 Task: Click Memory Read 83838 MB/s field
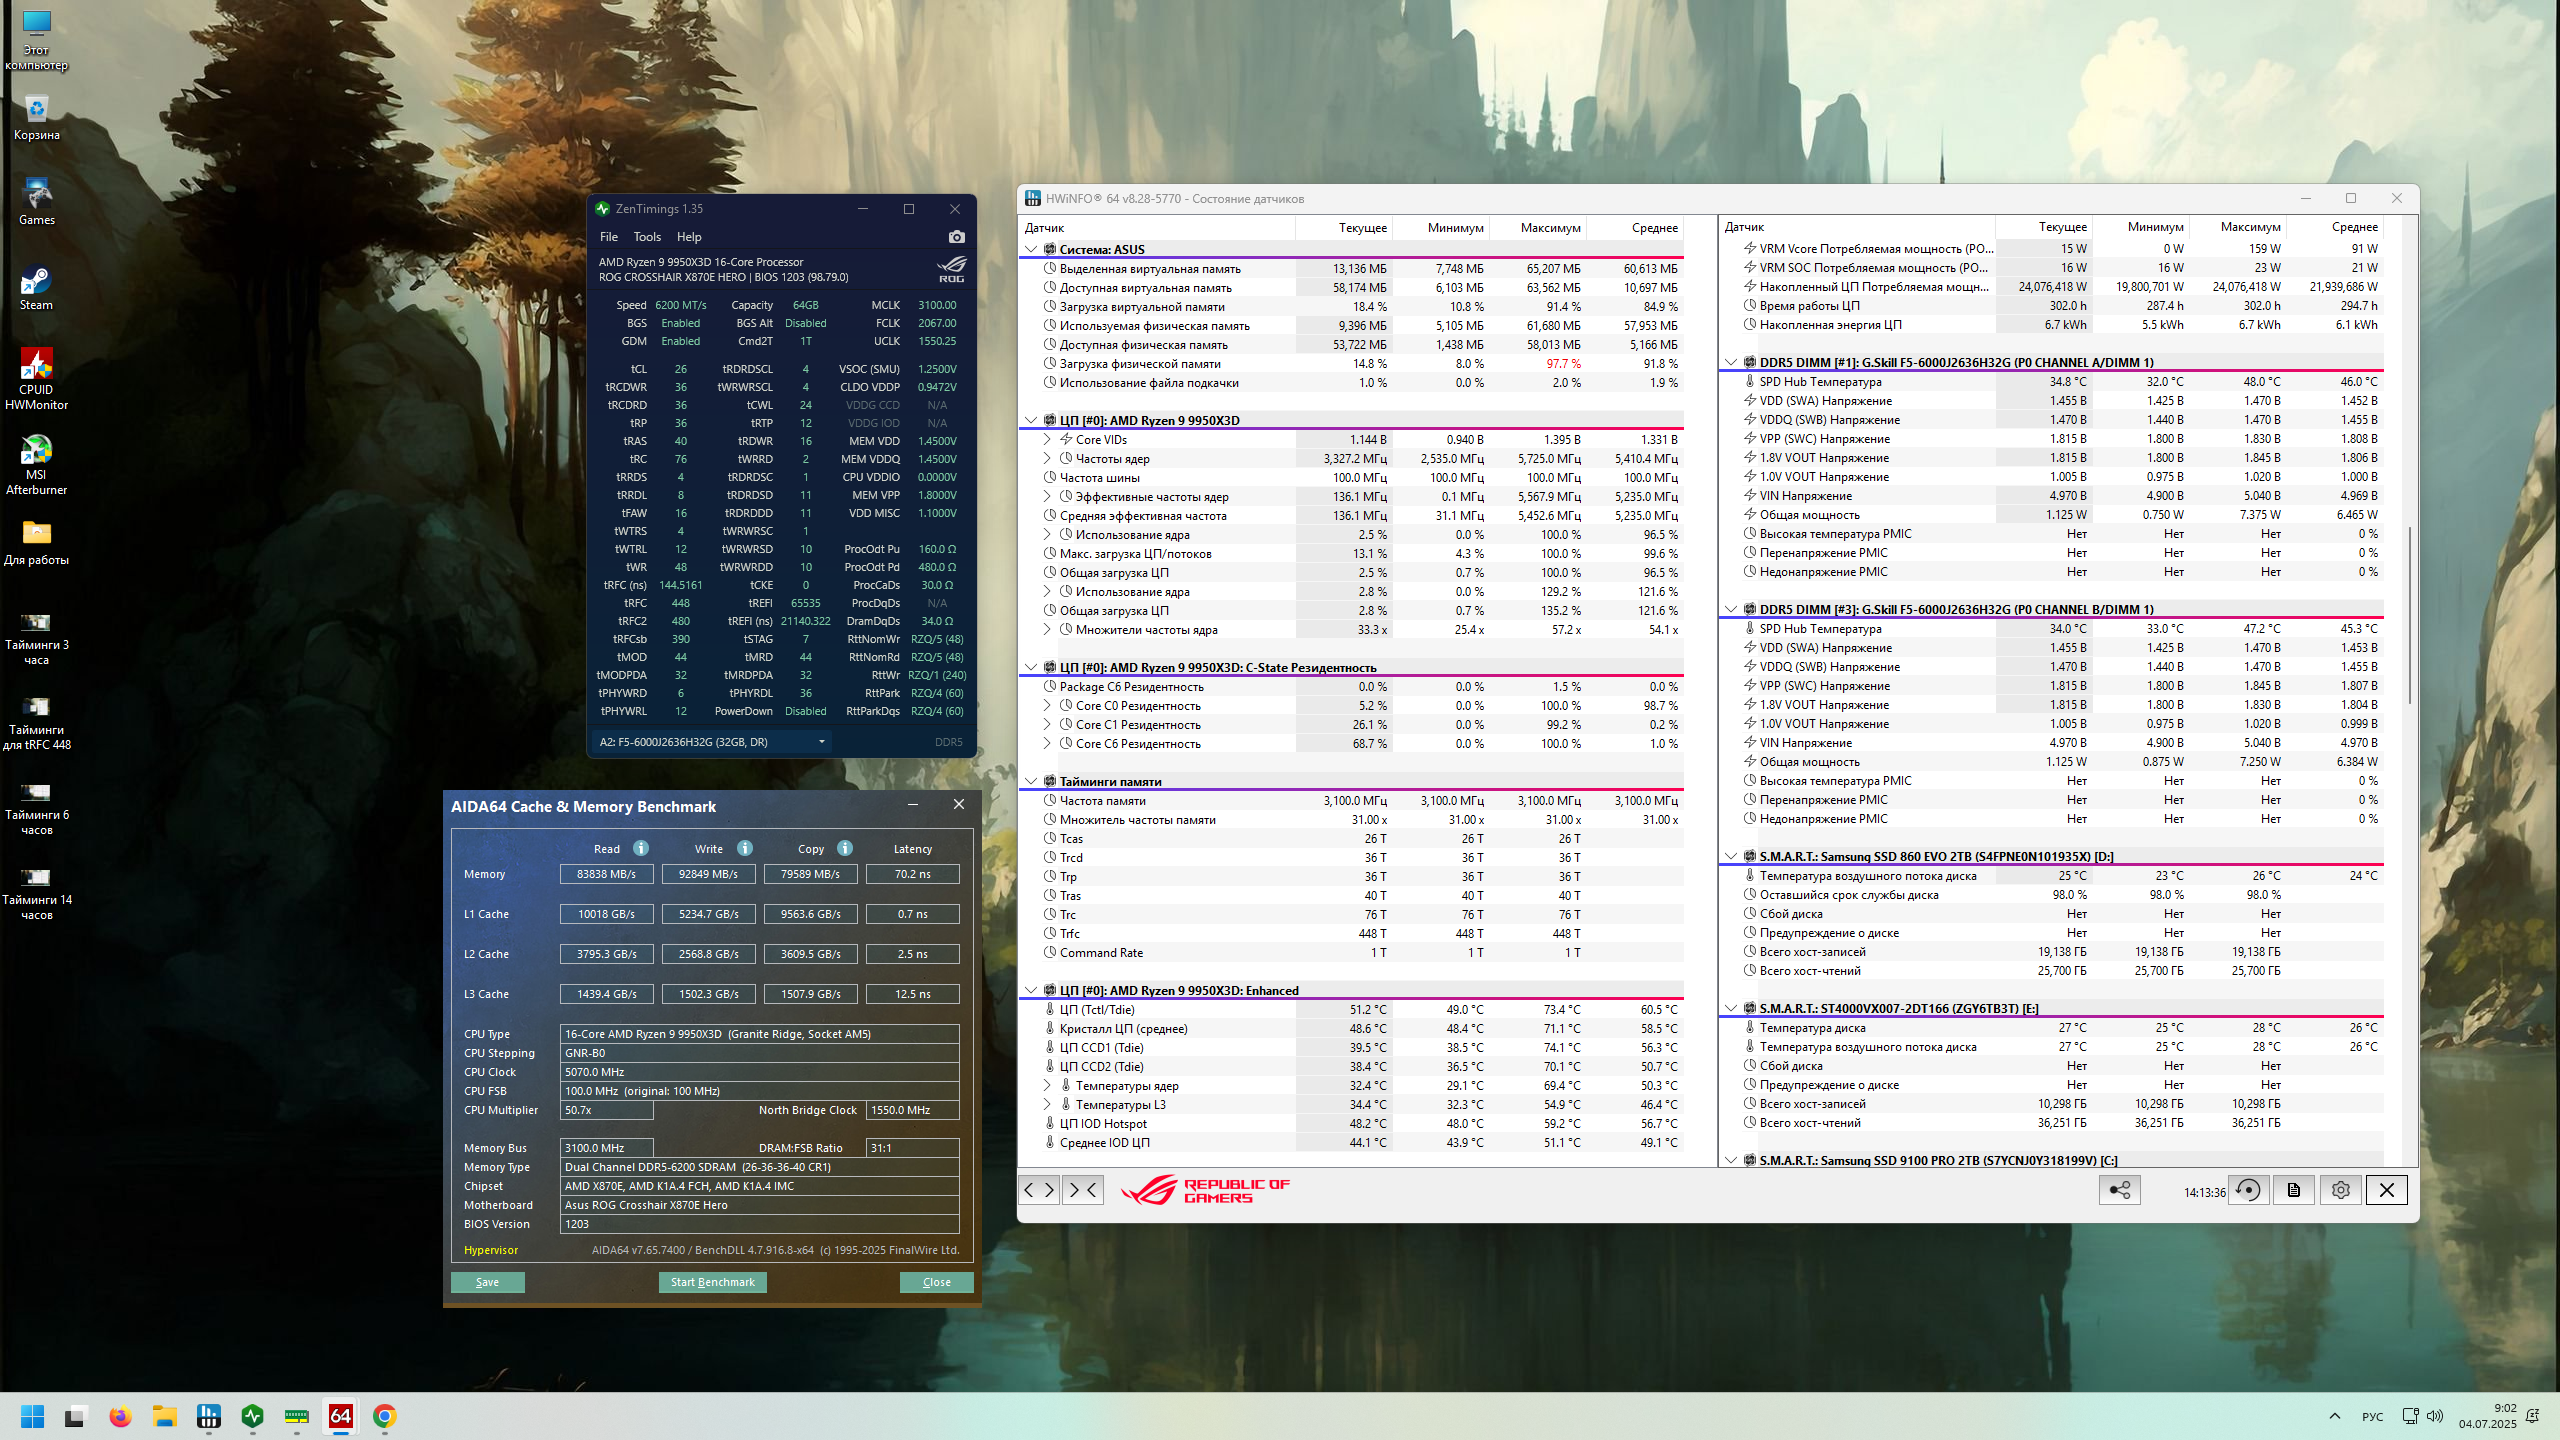606,874
